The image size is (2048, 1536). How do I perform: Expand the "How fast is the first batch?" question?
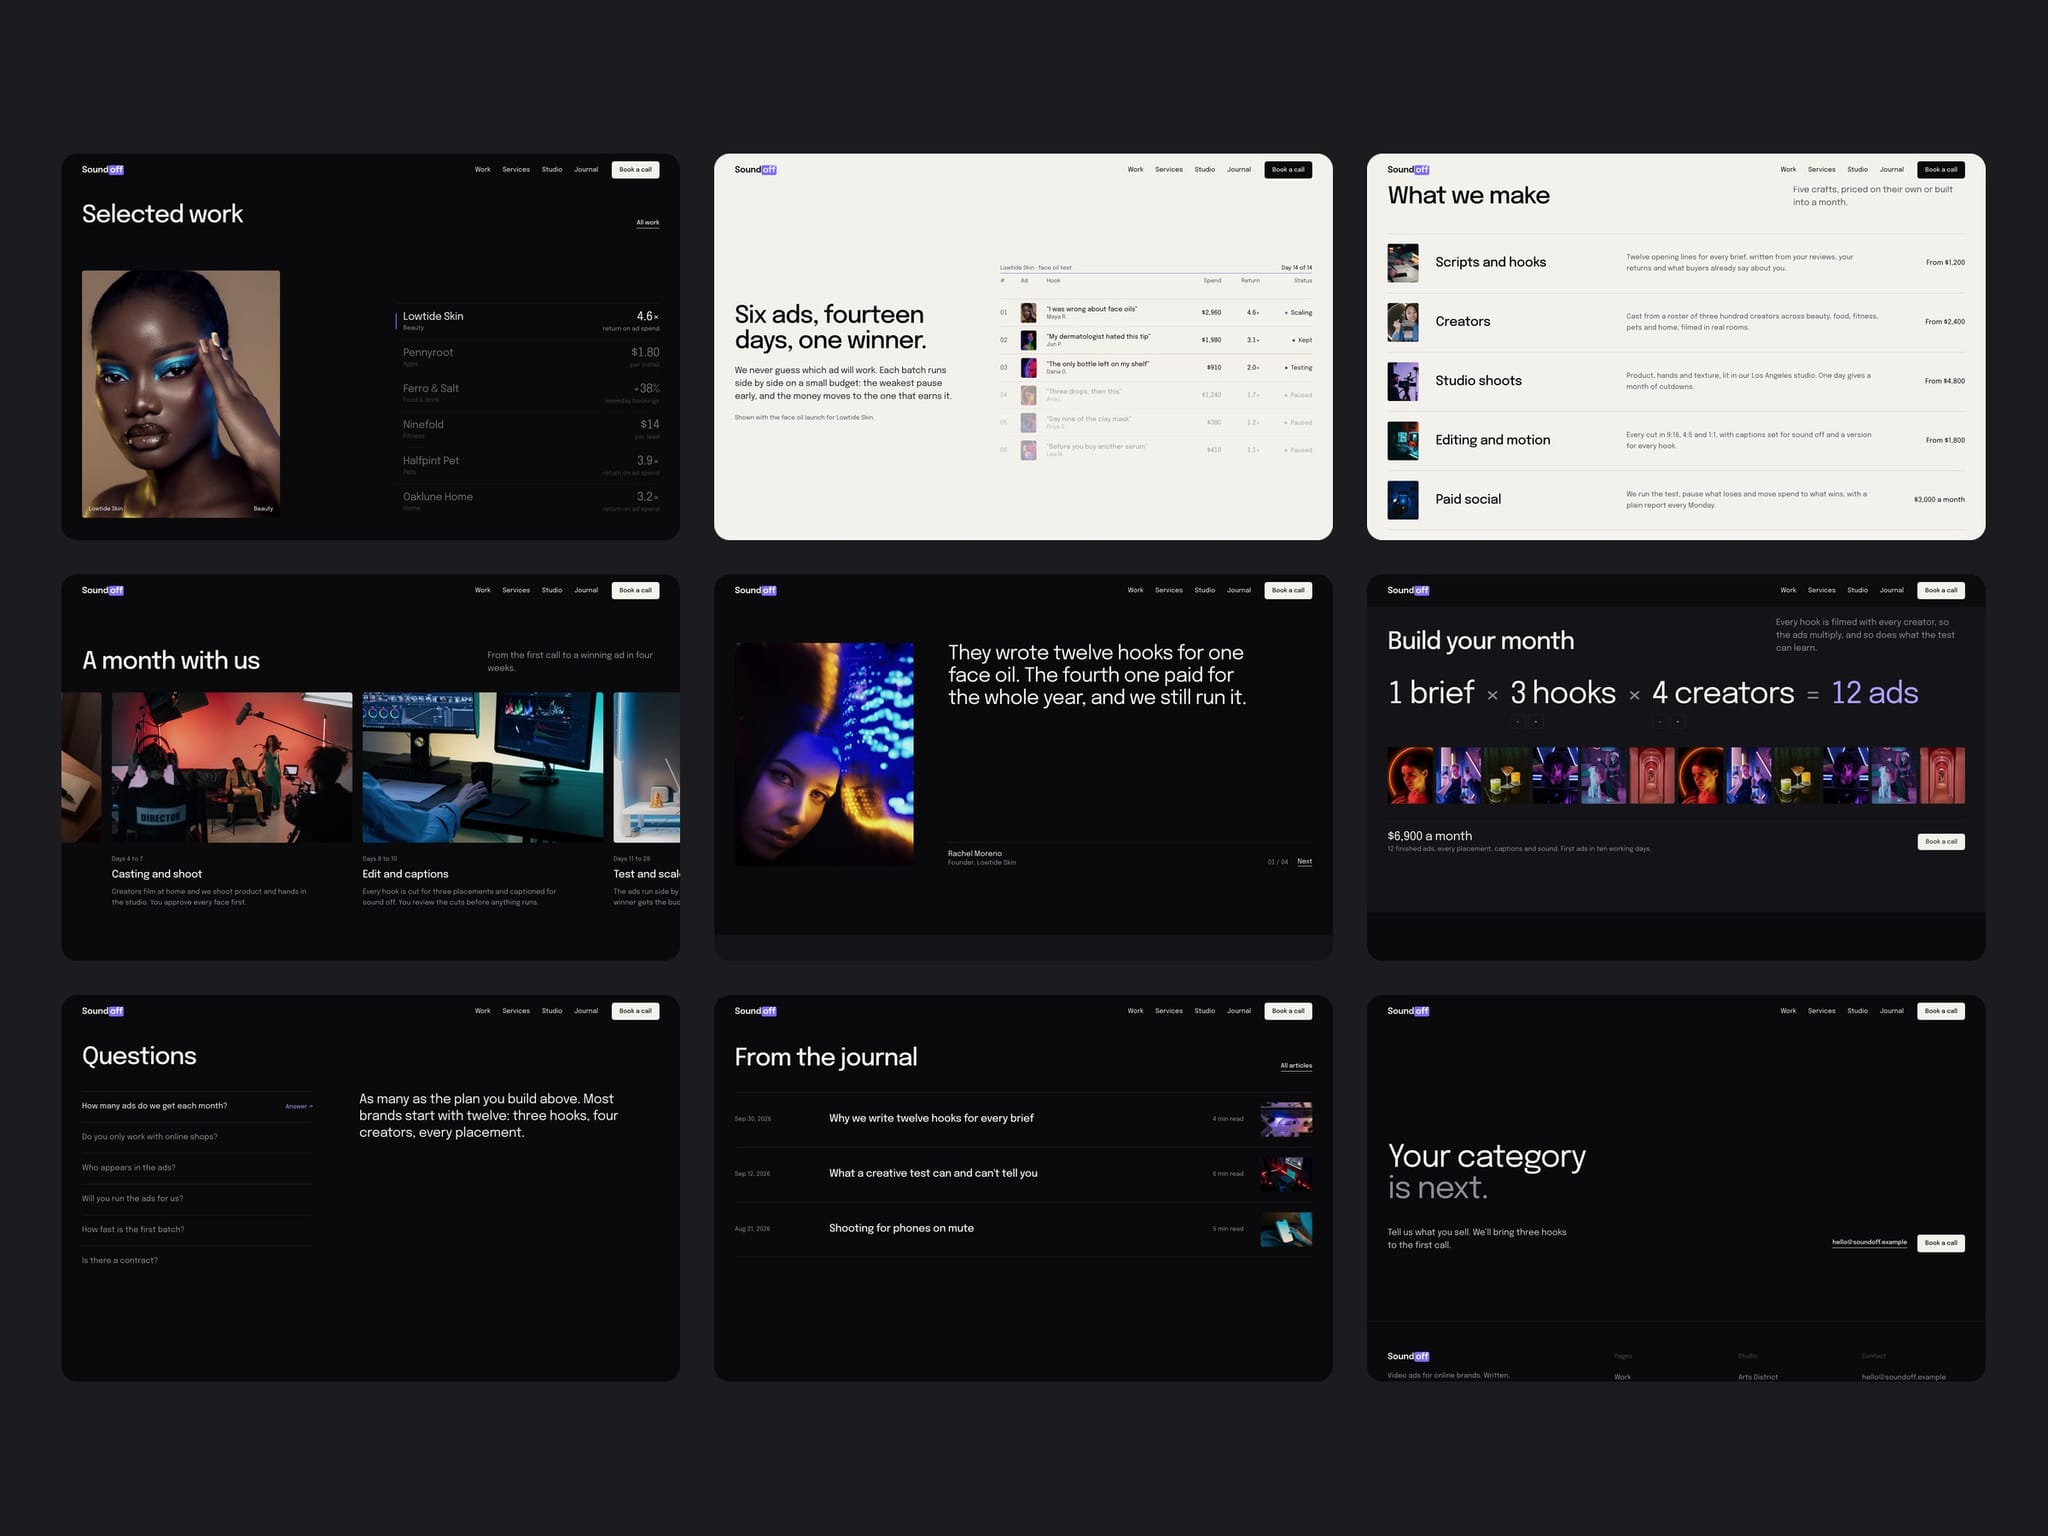(x=197, y=1230)
